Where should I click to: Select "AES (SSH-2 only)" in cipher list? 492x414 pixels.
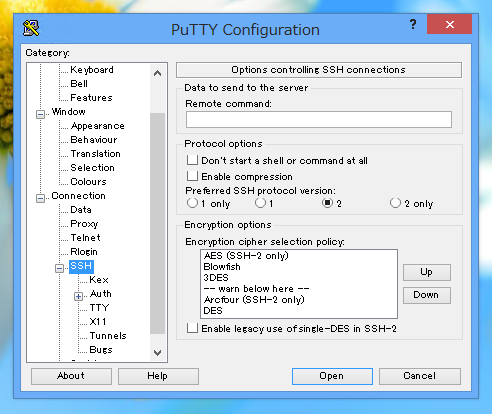coord(246,256)
